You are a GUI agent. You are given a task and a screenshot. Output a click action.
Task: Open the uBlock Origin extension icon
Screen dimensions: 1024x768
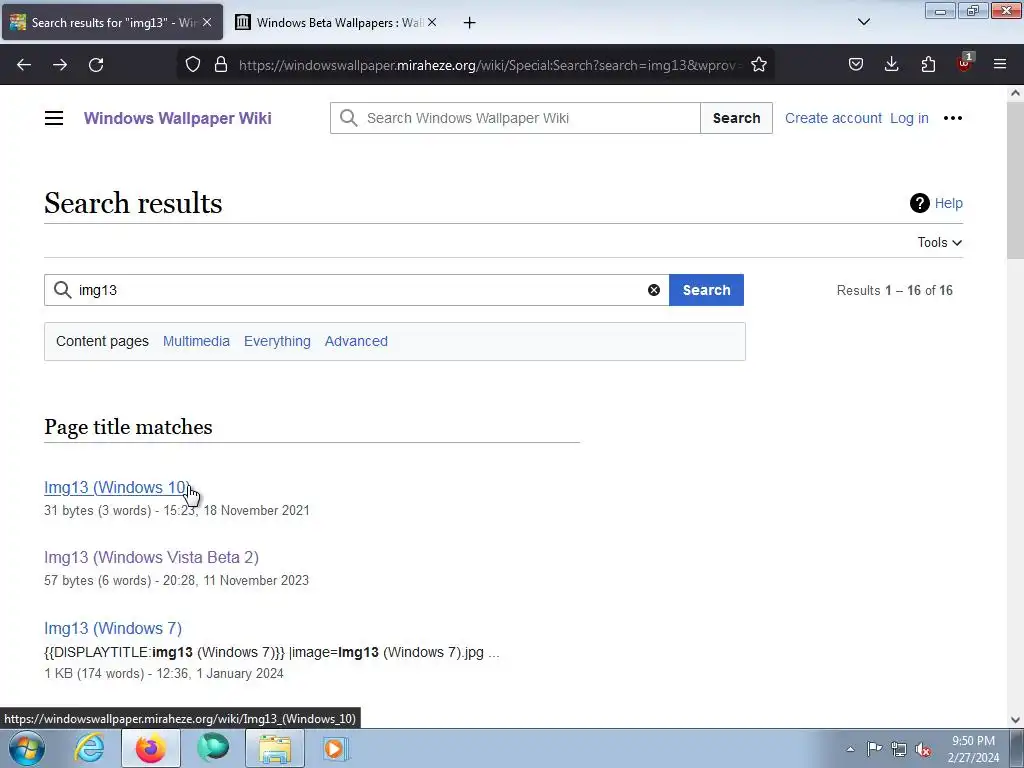click(965, 63)
